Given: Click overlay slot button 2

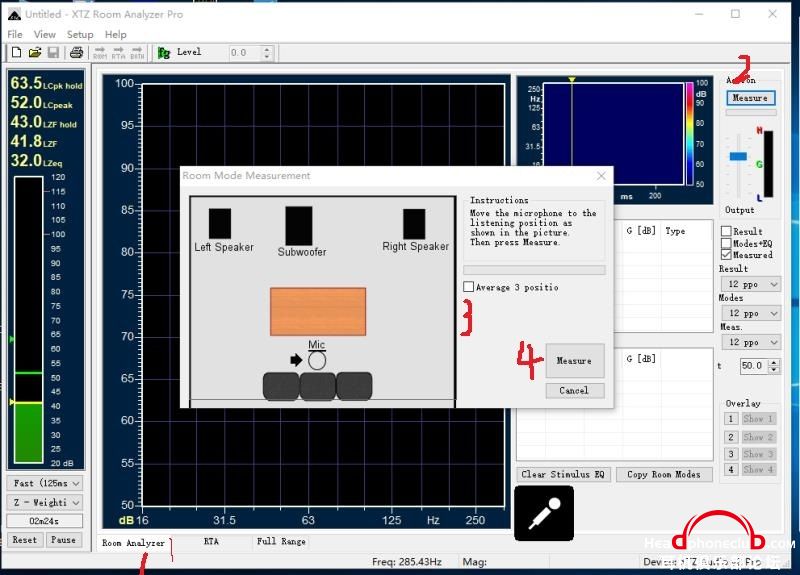Looking at the screenshot, I should coord(731,437).
